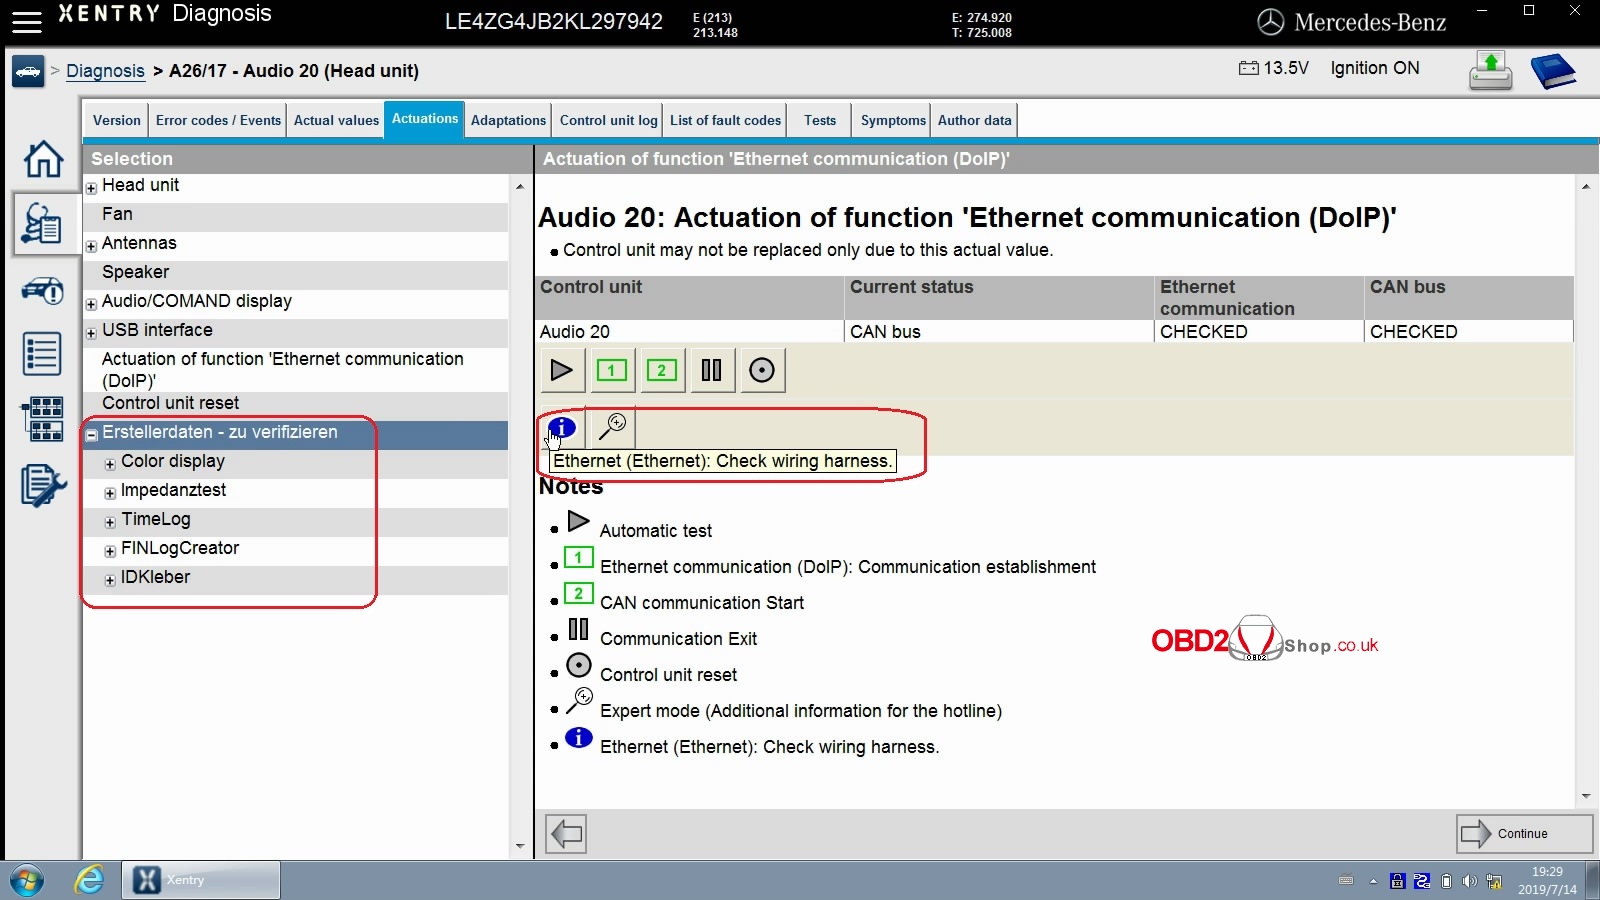1600x900 pixels.
Task: Open Expert mode magnifier icon
Action: (x=611, y=427)
